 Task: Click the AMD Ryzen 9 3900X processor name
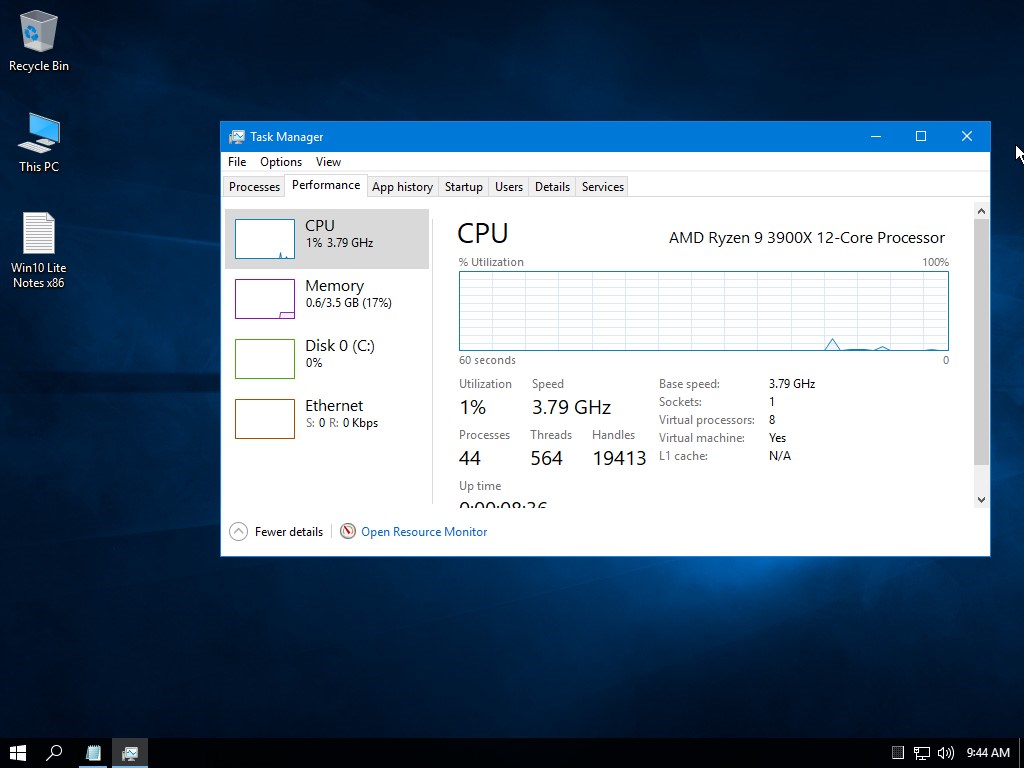tap(807, 238)
